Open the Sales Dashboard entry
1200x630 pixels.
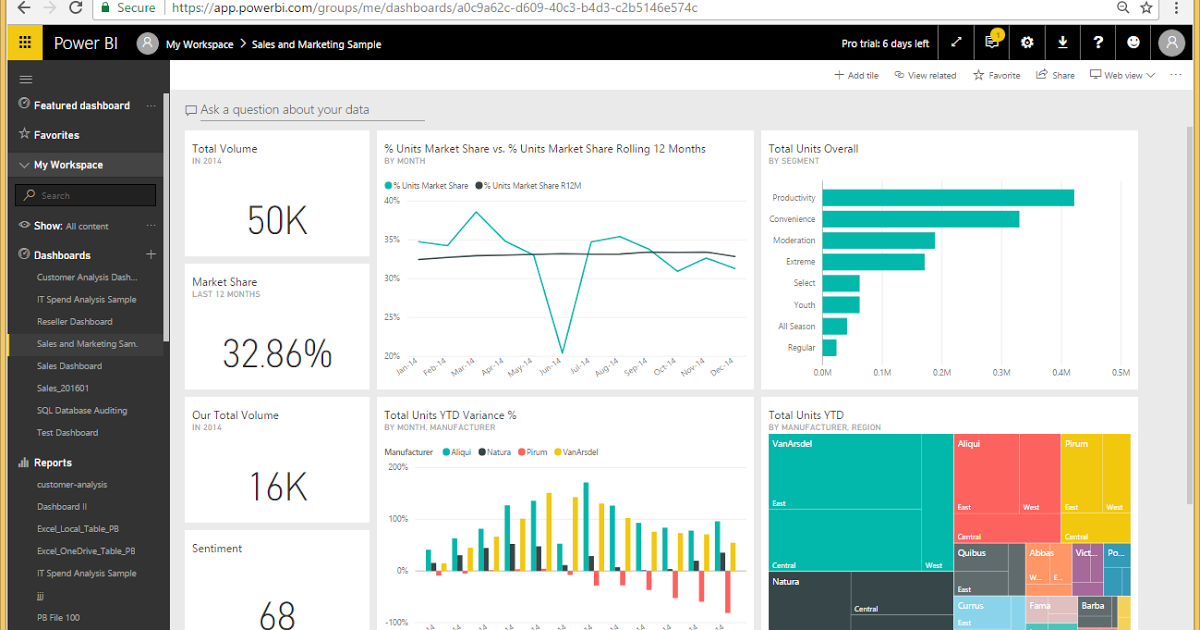pos(69,366)
